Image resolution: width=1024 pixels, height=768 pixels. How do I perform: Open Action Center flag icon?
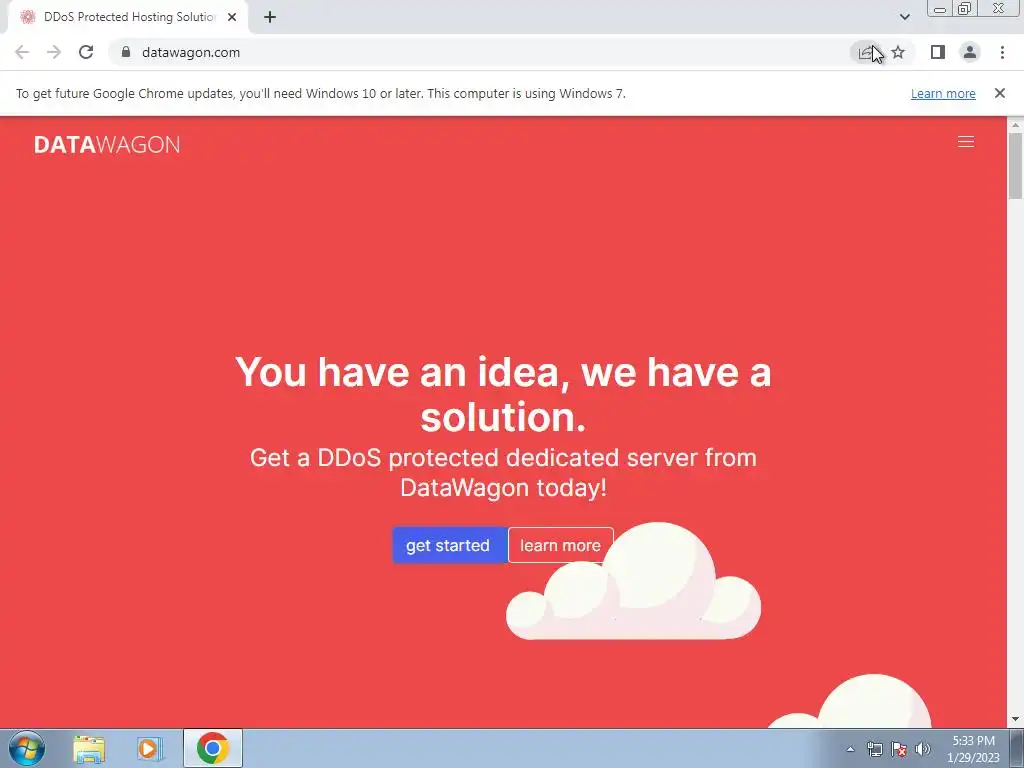899,749
